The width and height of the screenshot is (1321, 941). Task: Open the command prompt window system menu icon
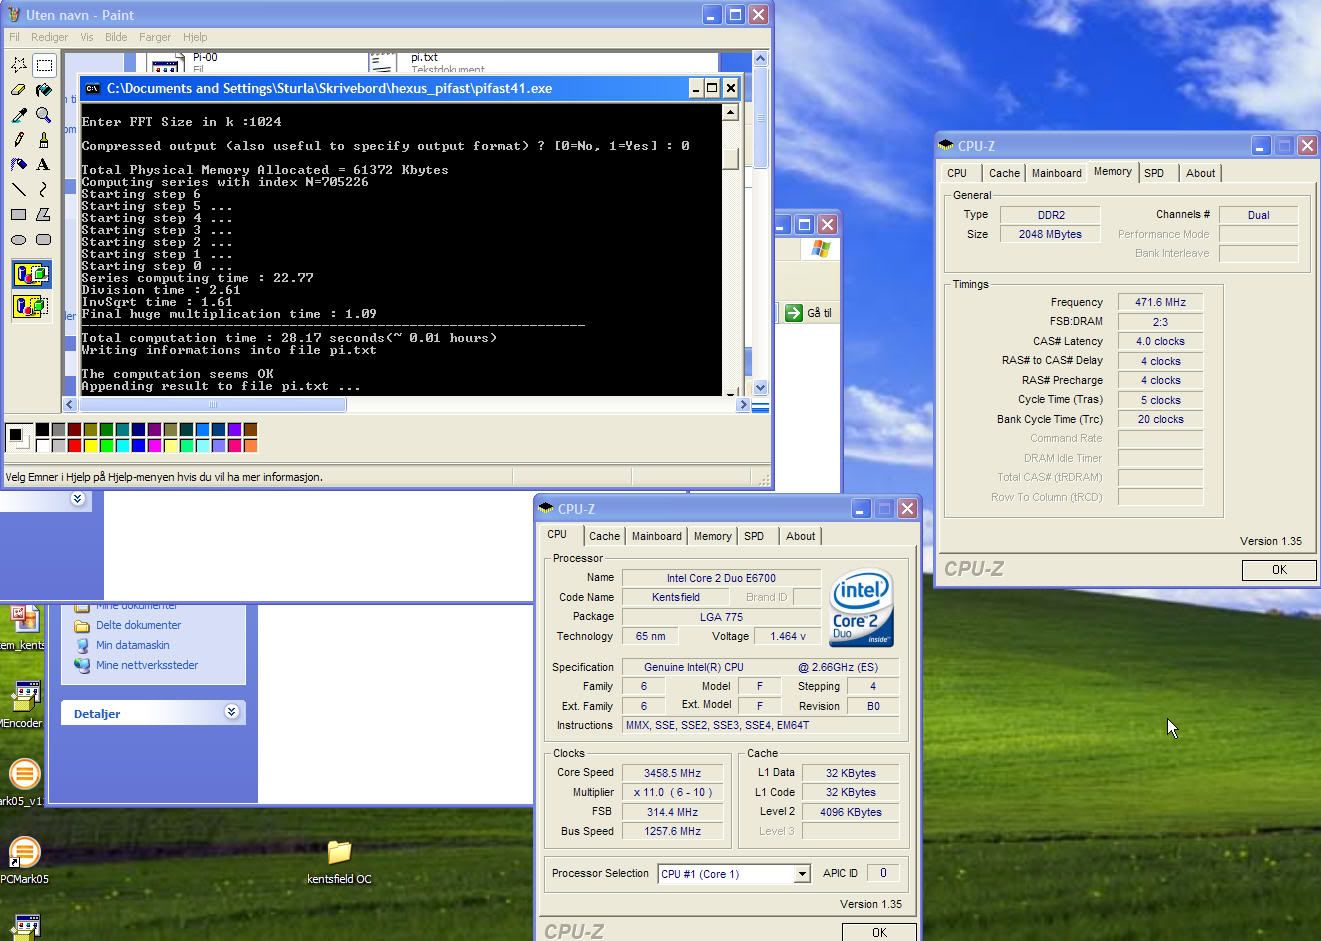click(x=92, y=88)
